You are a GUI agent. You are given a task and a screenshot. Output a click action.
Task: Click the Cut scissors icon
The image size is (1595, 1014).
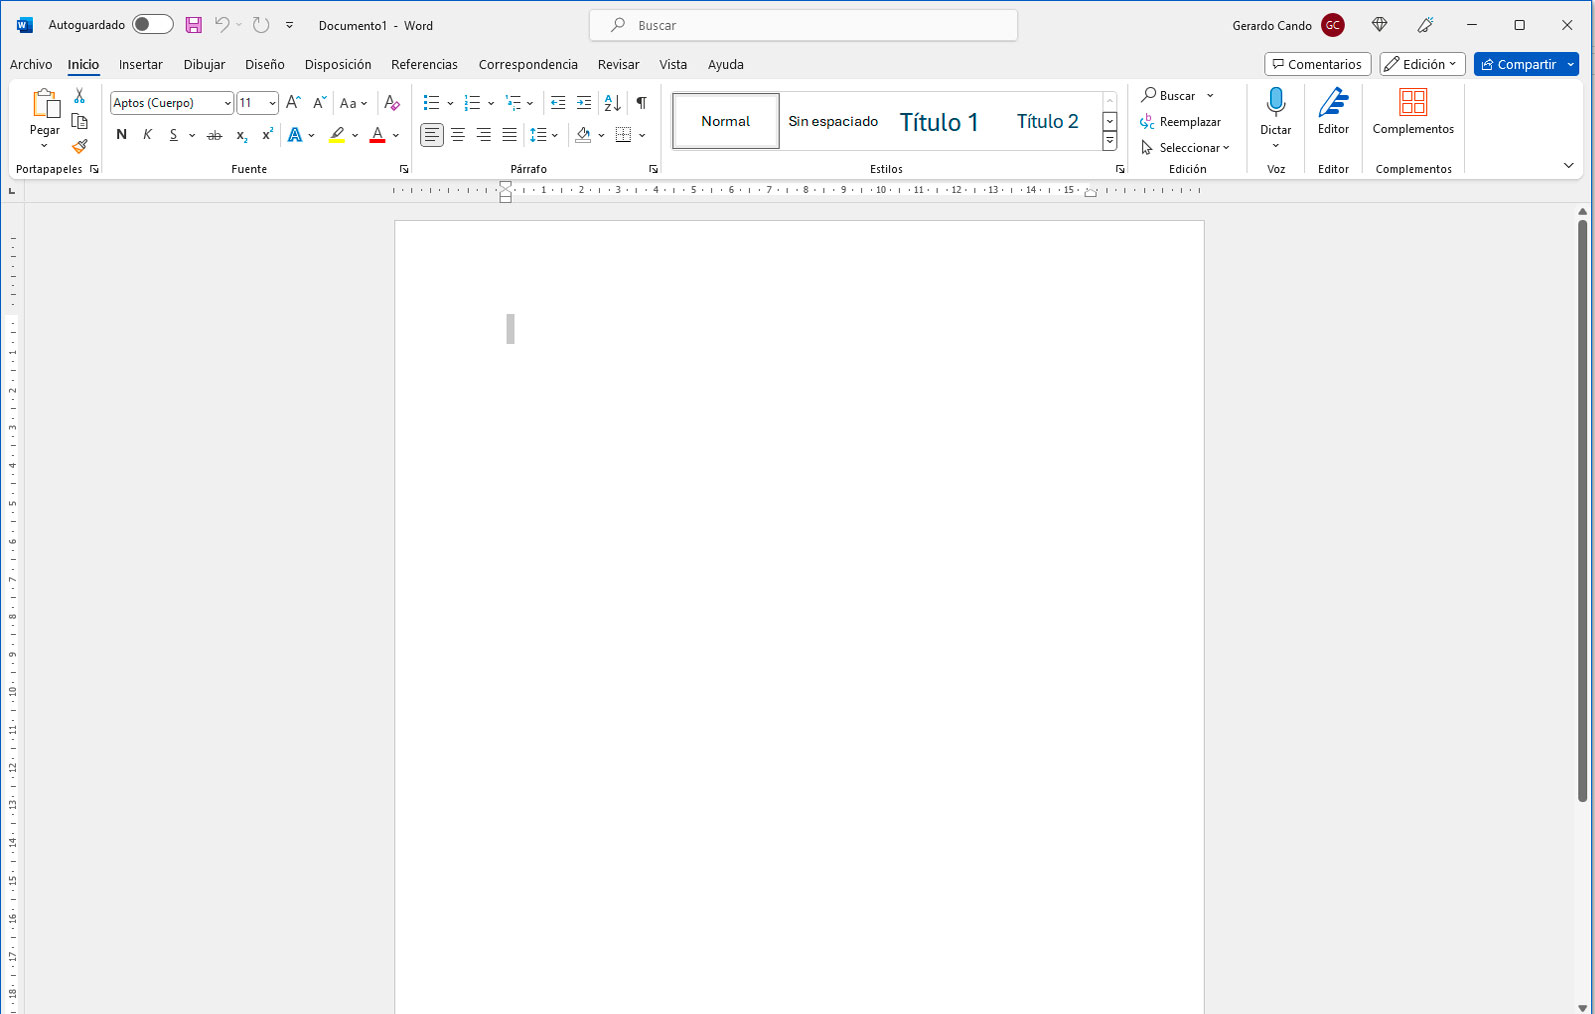coord(80,96)
